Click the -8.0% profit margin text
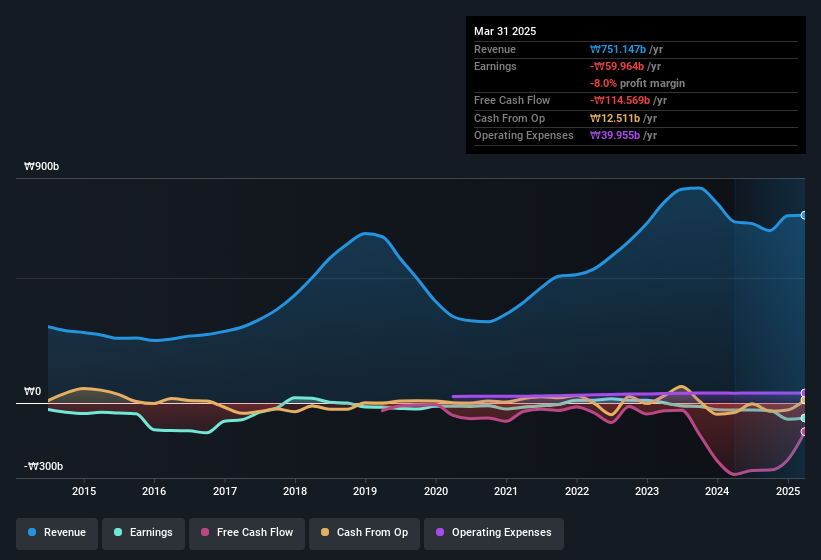This screenshot has height=560, width=821. coord(637,83)
